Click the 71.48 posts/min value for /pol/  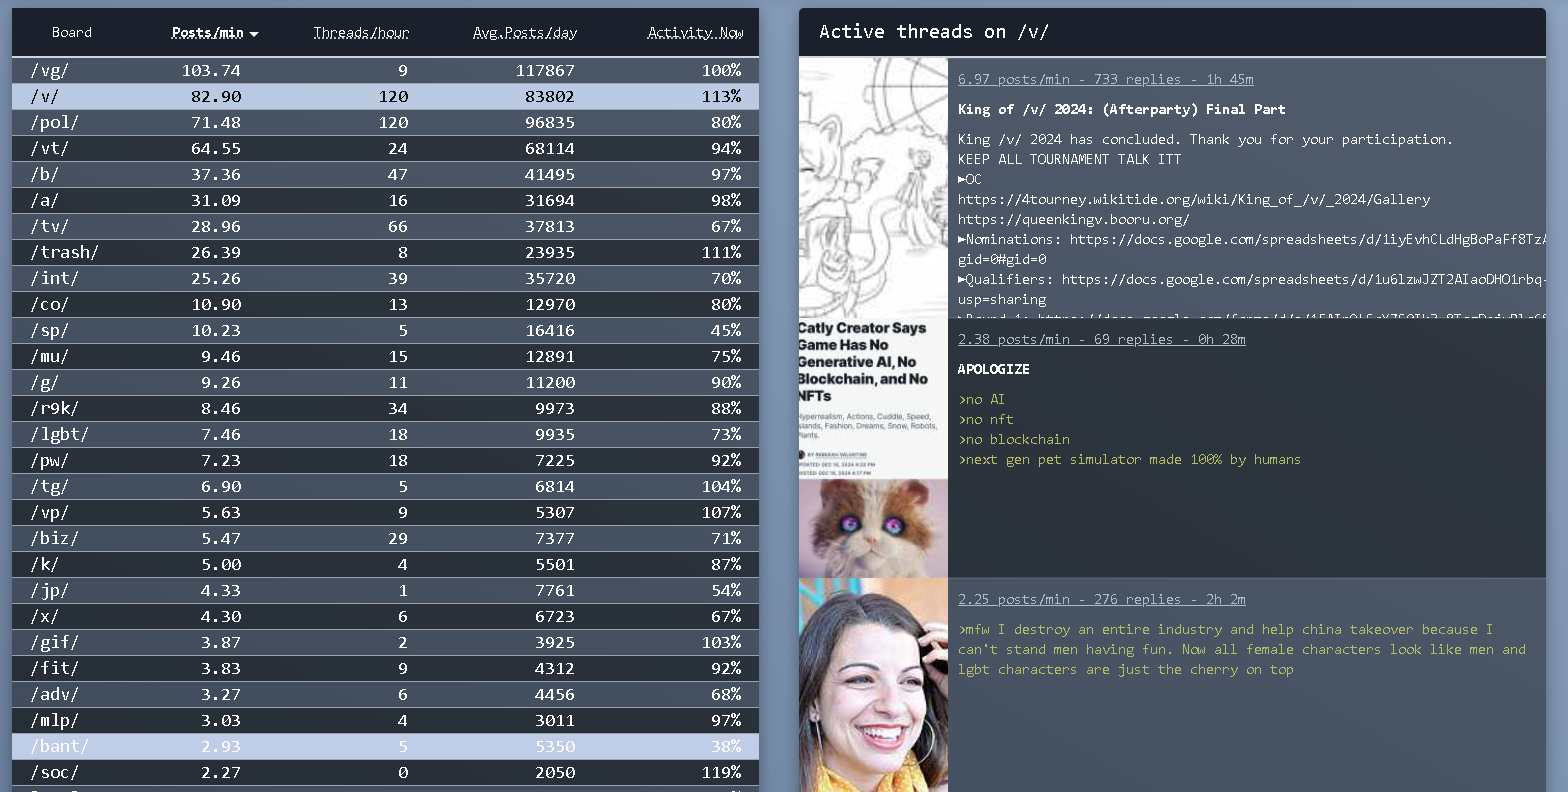coord(216,123)
